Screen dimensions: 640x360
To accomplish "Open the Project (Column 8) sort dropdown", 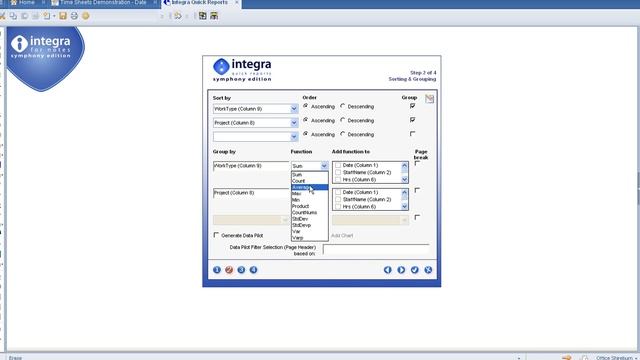I will pos(294,123).
